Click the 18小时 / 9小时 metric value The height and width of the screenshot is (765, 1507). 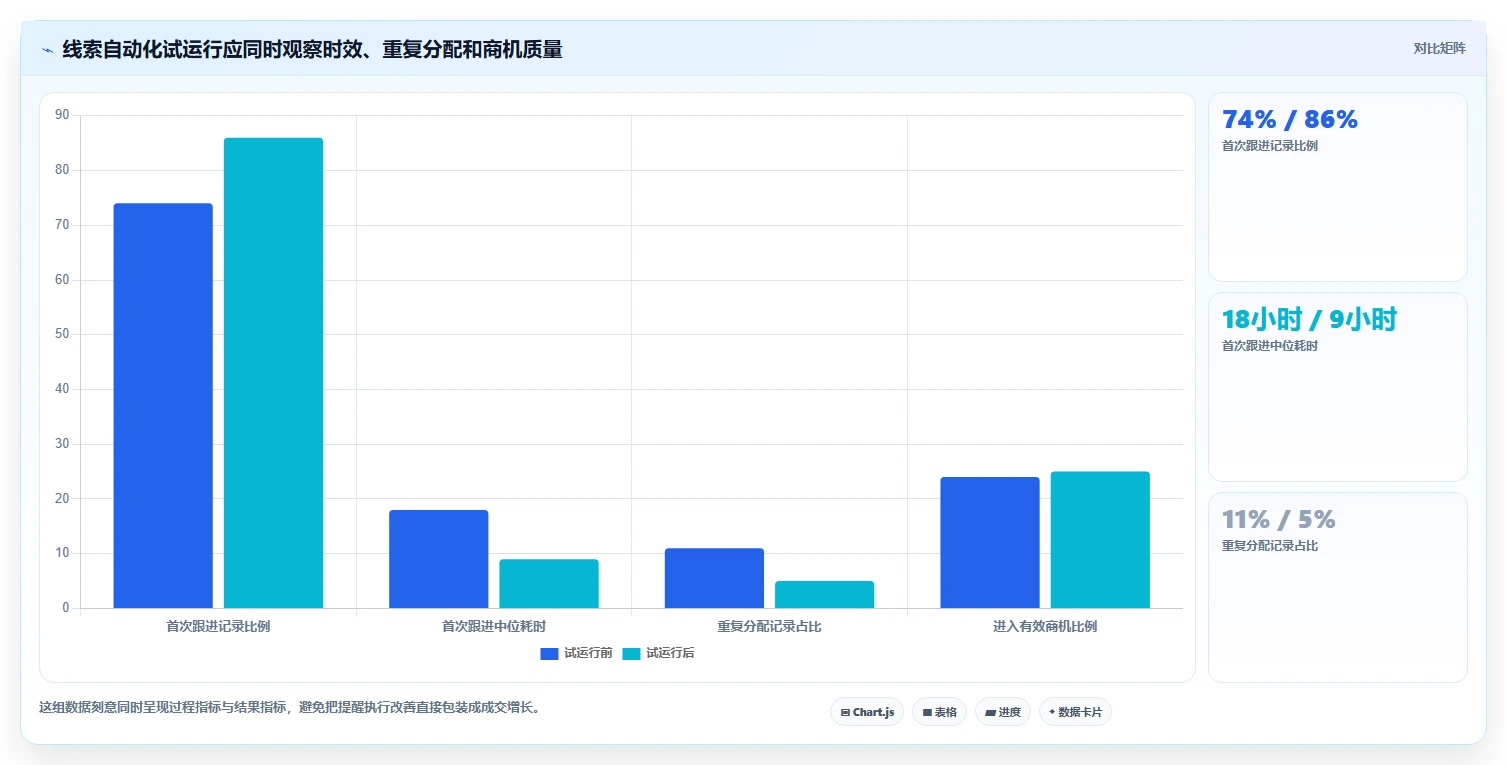[x=1309, y=320]
